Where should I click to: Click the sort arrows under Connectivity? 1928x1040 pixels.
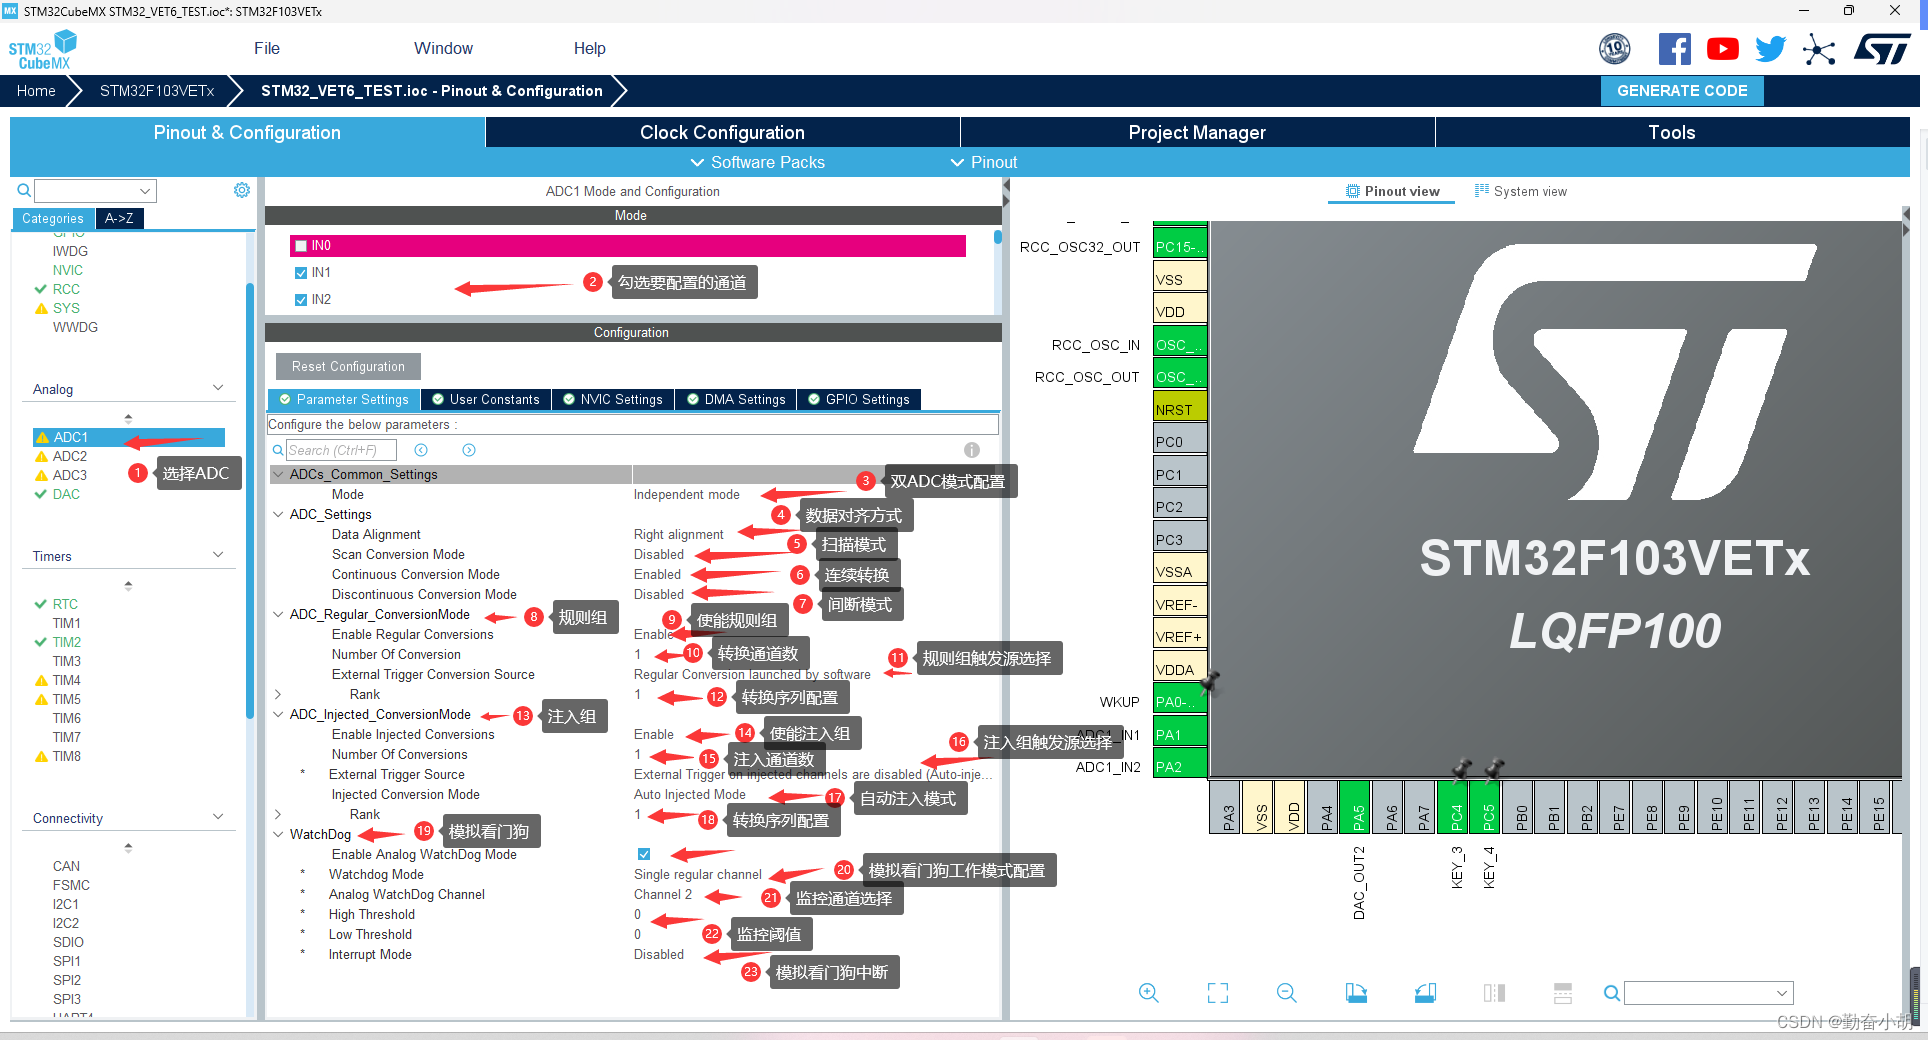click(128, 847)
